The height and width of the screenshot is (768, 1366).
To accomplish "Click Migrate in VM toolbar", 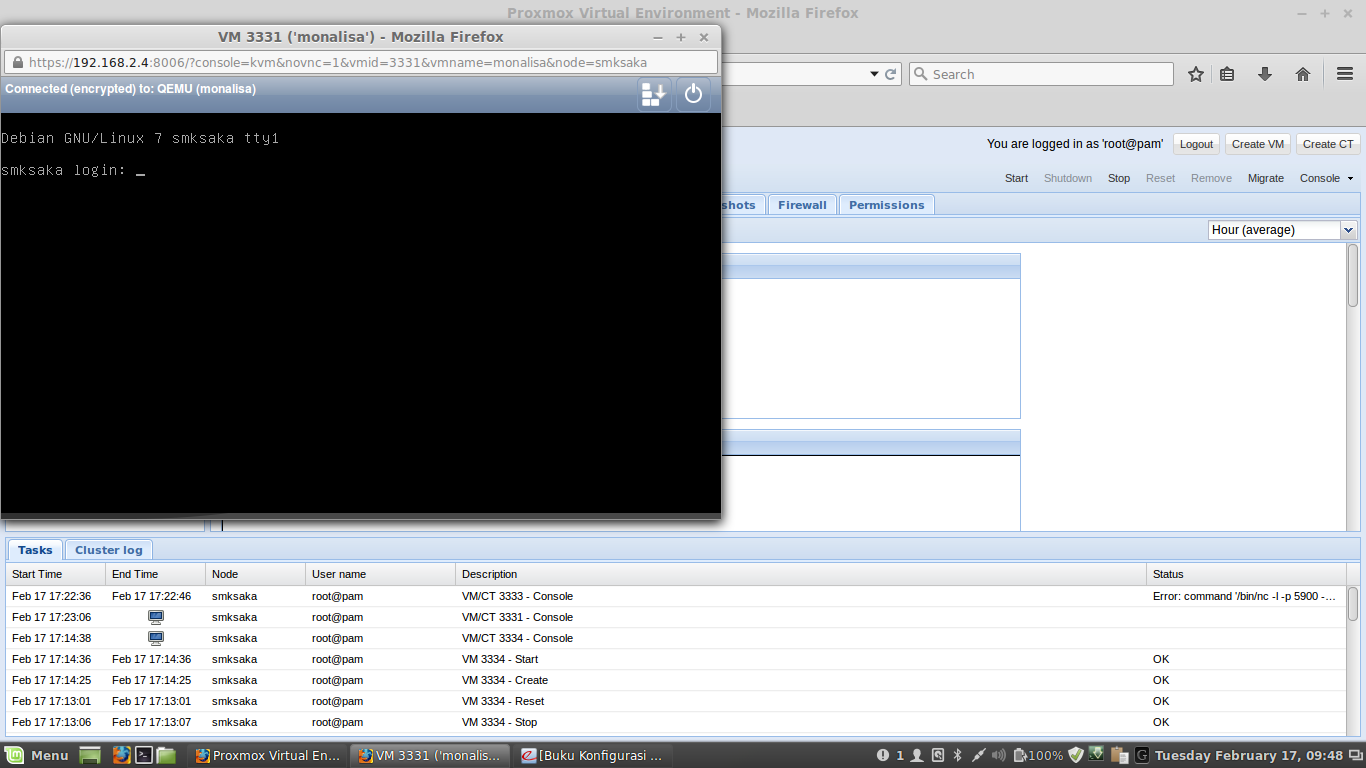I will pyautogui.click(x=1266, y=178).
